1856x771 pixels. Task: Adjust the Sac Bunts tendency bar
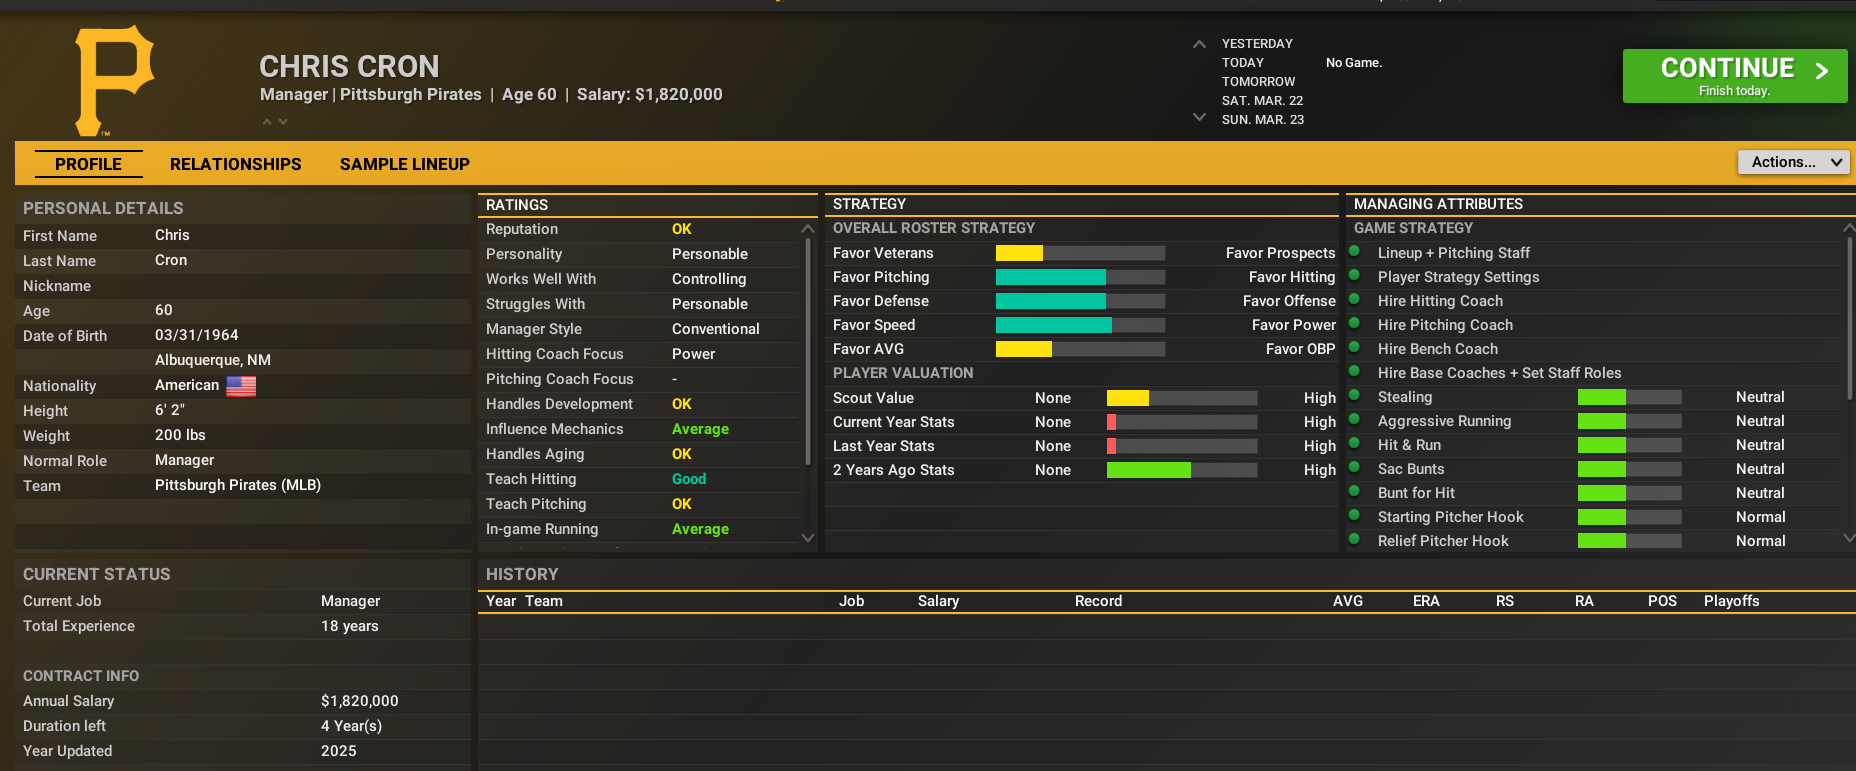[x=1630, y=469]
